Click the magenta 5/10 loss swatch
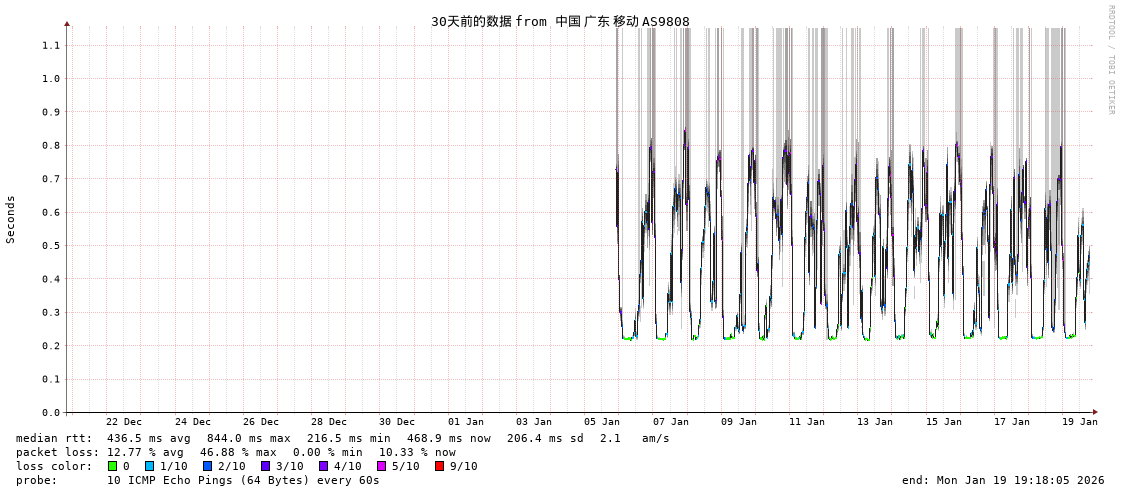Viewport: 1121px width, 494px height. pos(381,466)
